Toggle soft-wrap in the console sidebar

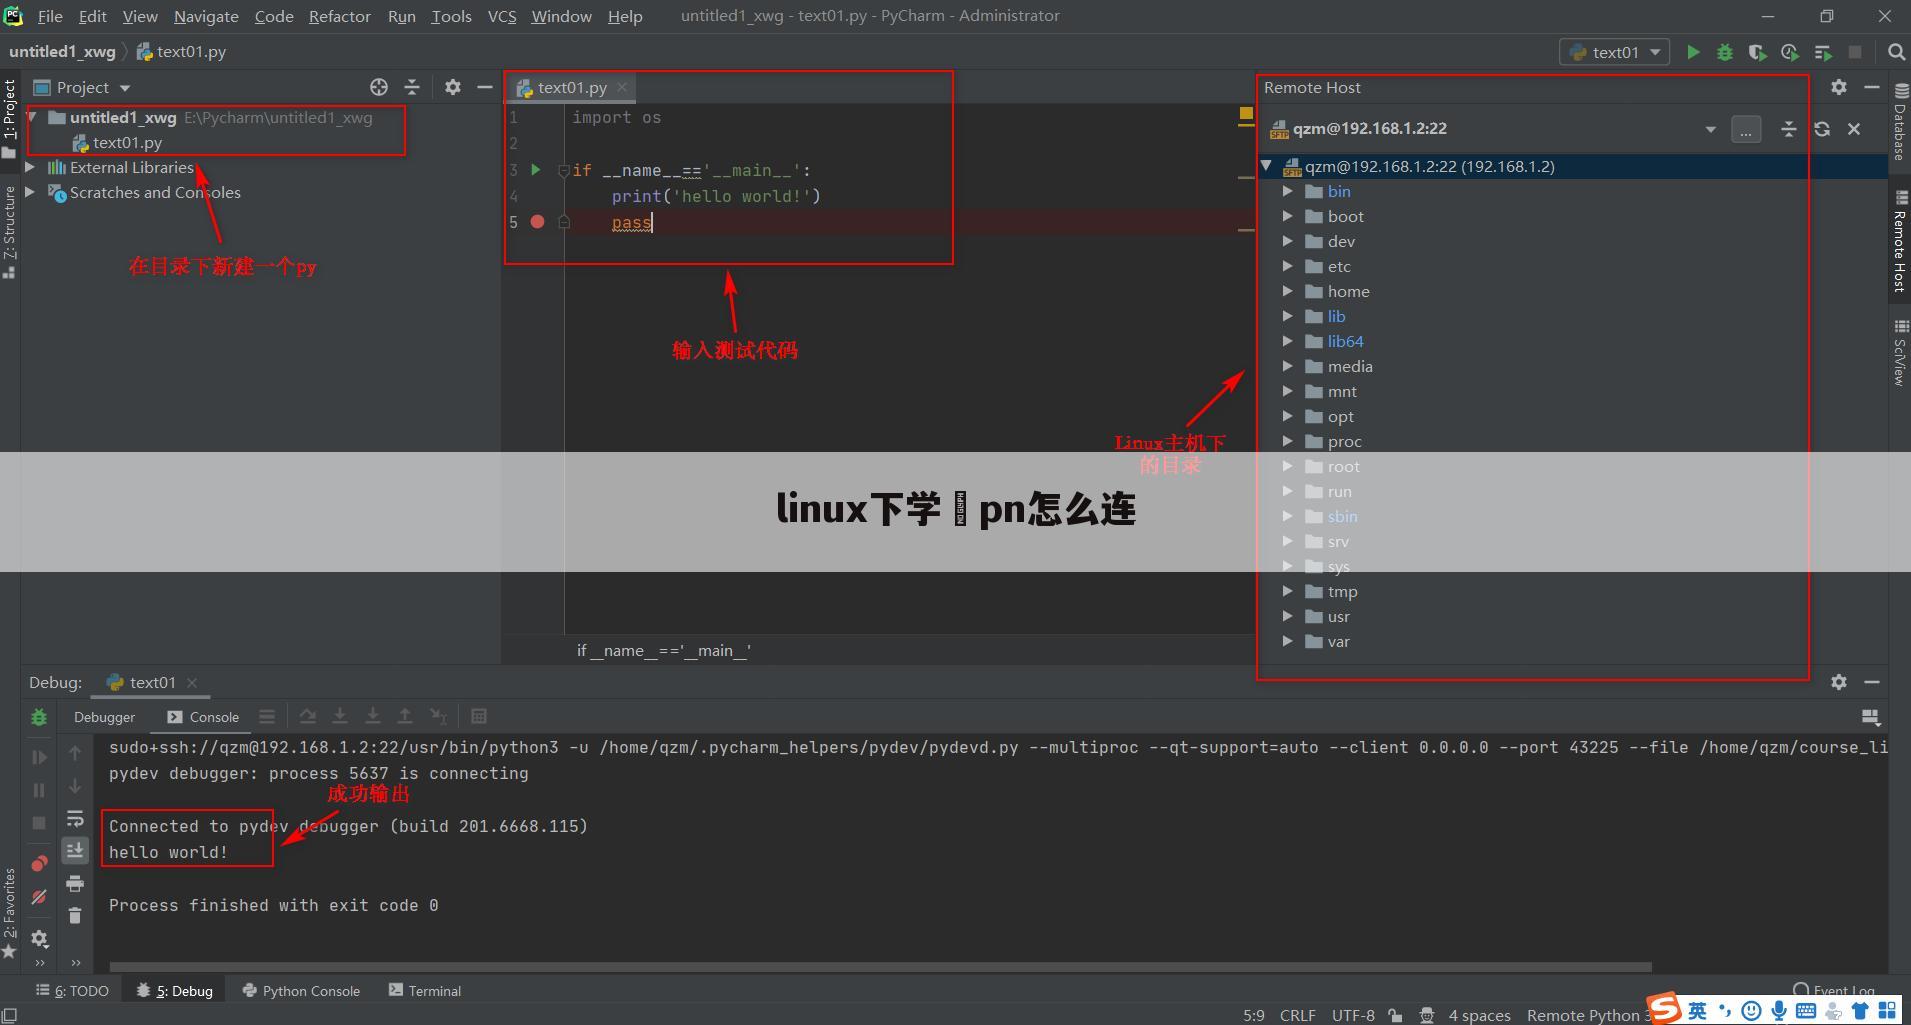click(x=75, y=818)
